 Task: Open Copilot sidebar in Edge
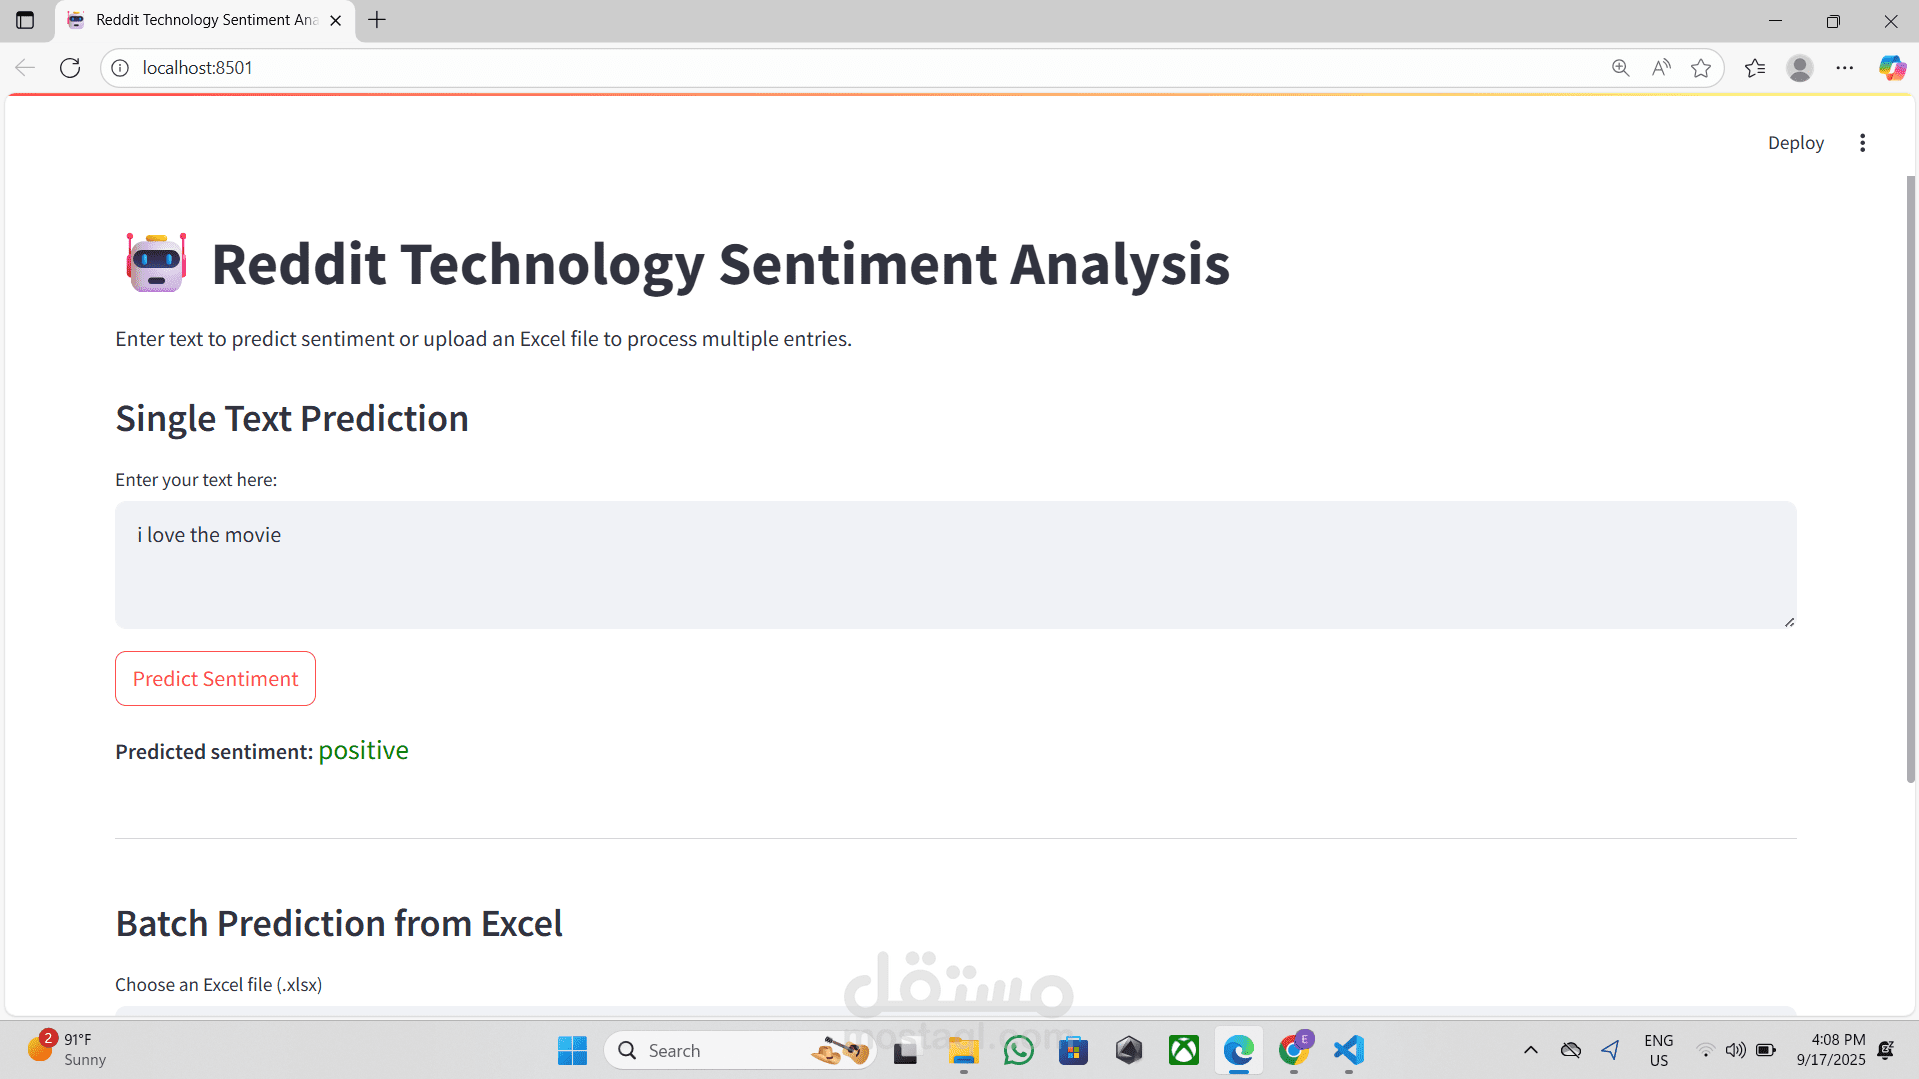pyautogui.click(x=1891, y=67)
